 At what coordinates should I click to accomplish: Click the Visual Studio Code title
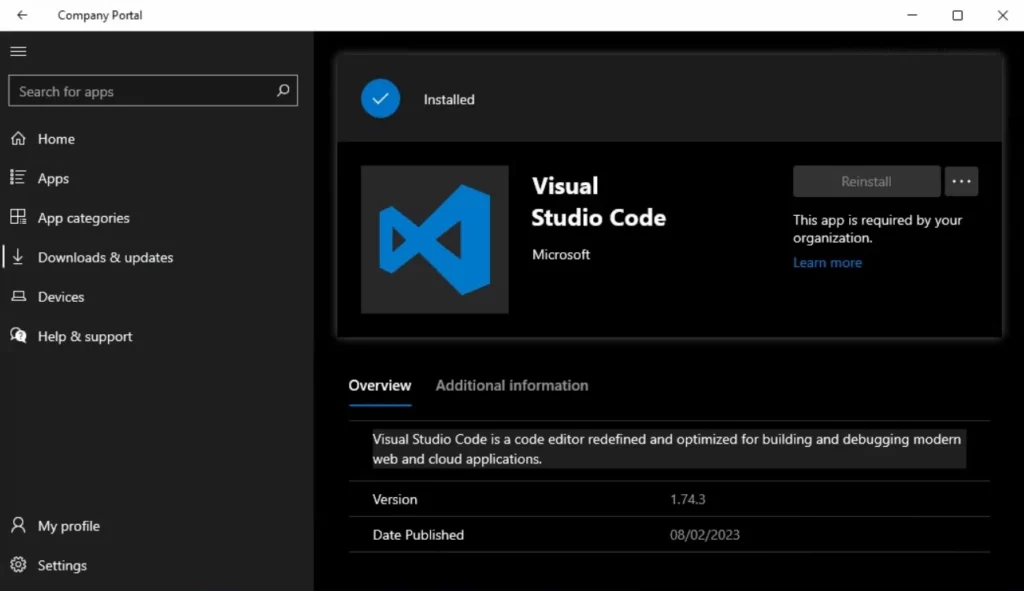(598, 202)
